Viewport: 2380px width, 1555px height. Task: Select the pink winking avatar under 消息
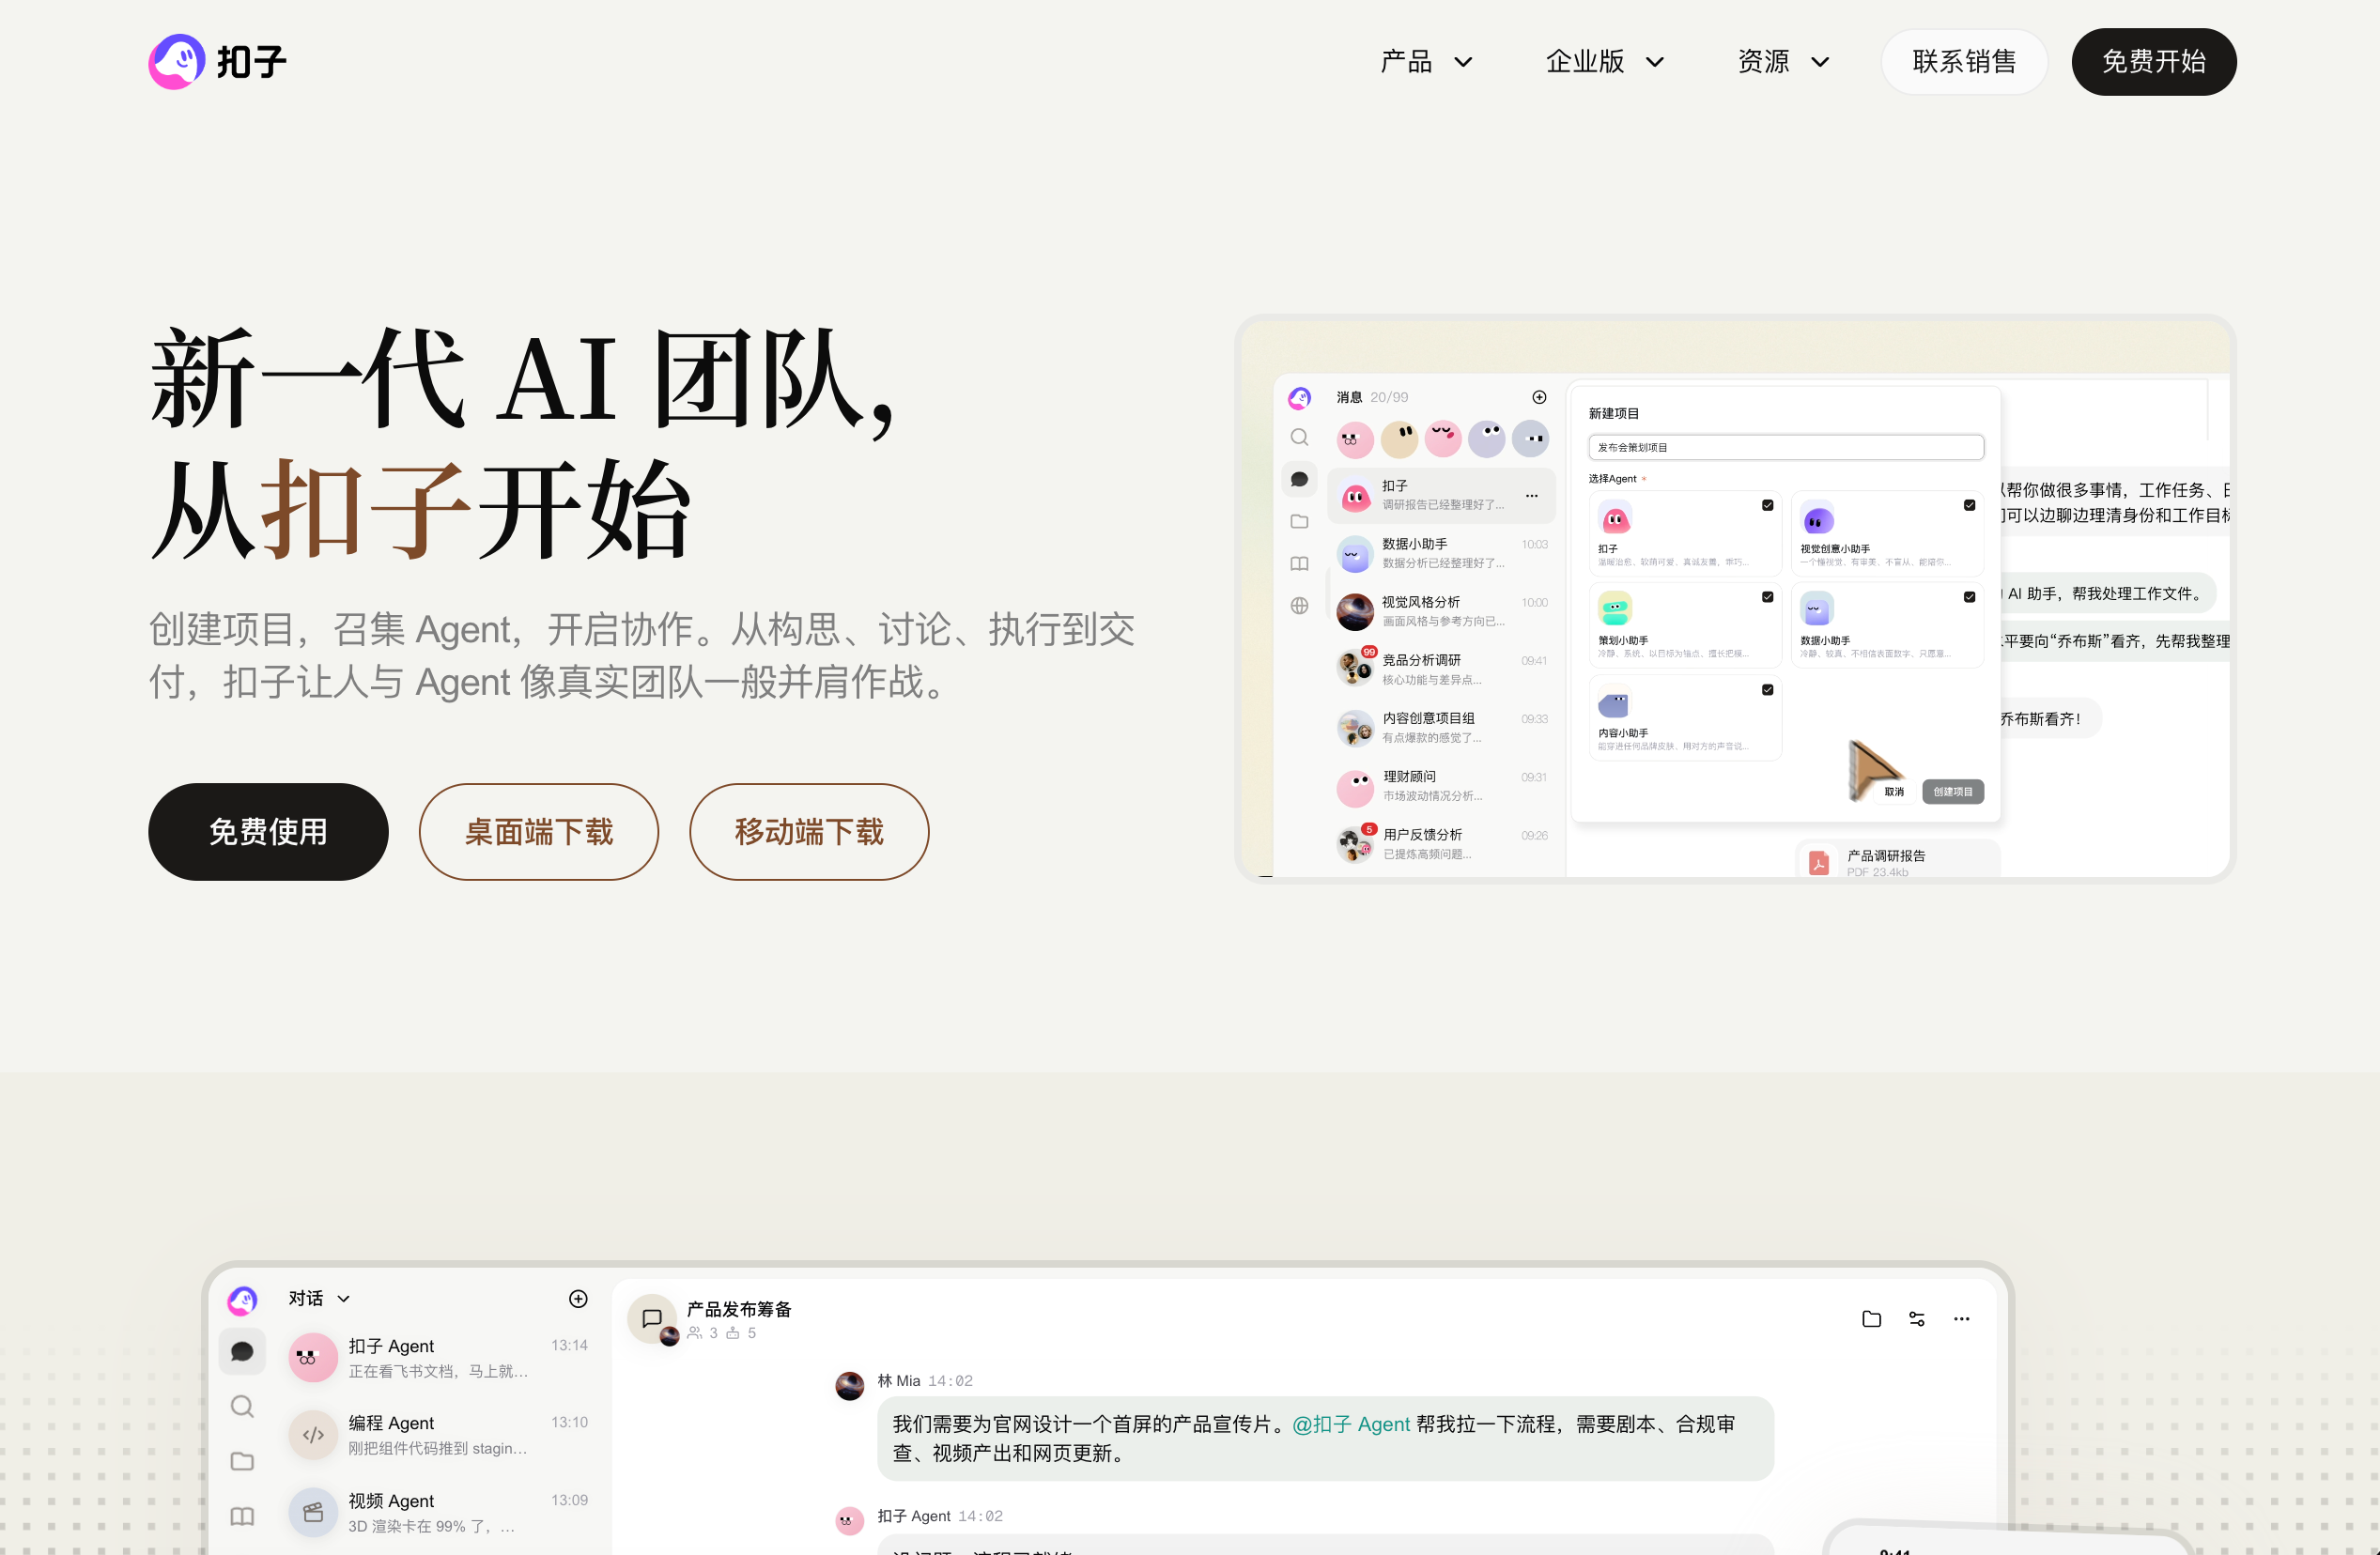point(1443,439)
